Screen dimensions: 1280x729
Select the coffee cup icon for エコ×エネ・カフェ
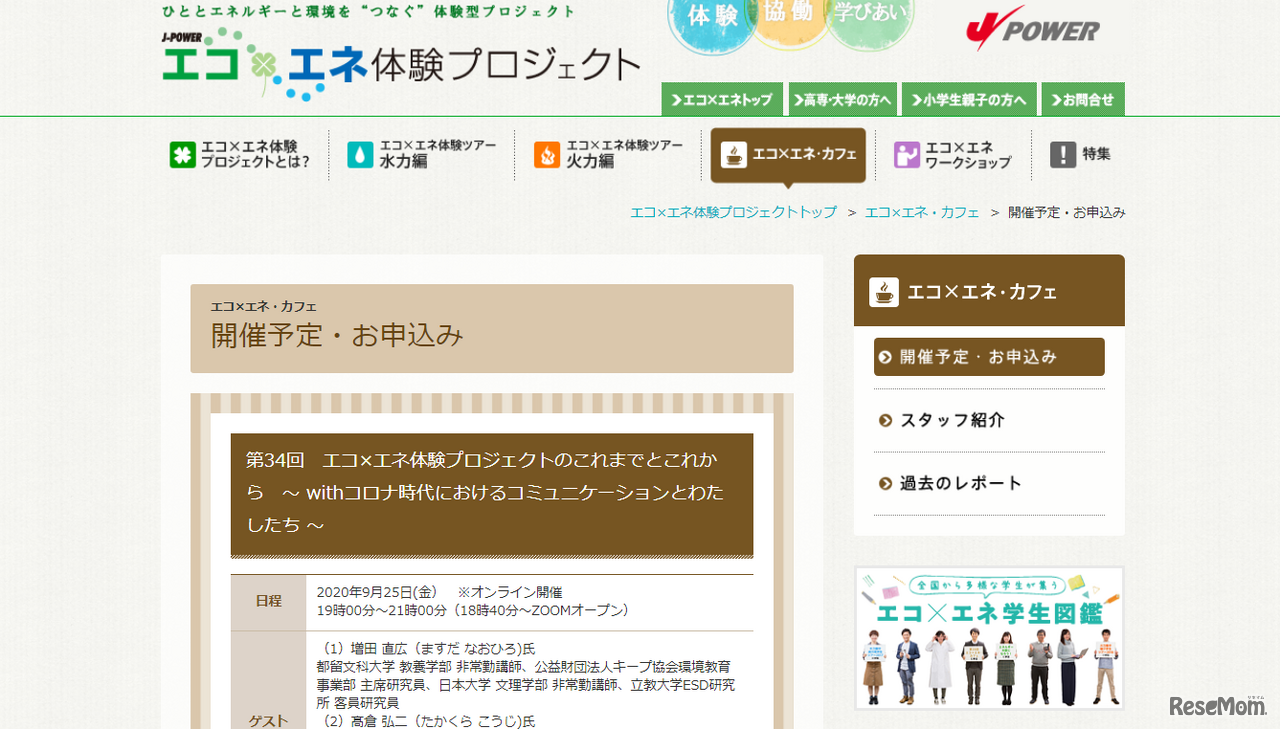coord(732,155)
